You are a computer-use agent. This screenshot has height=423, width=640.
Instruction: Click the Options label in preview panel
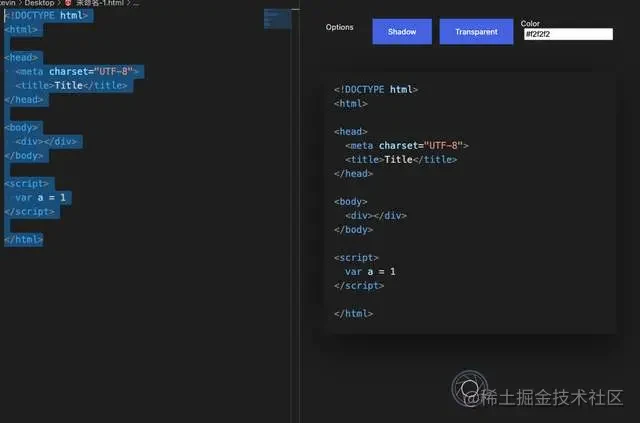click(x=339, y=27)
